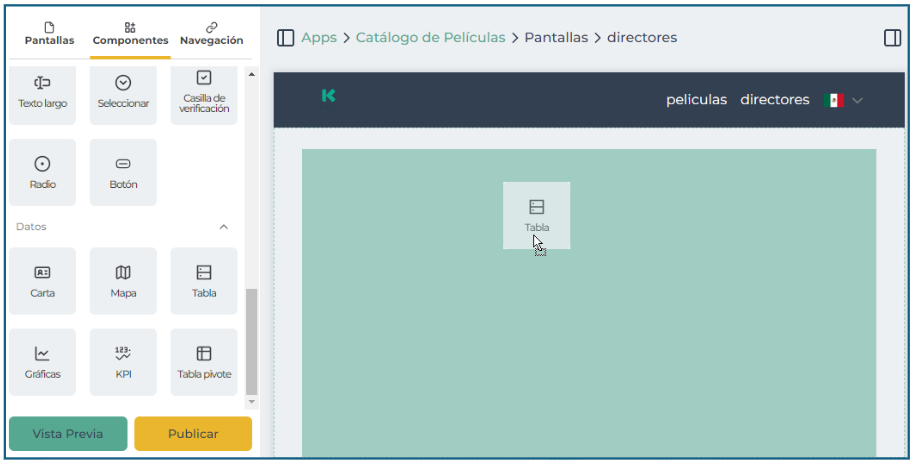The image size is (914, 464).
Task: Select the KPI component
Action: (x=123, y=362)
